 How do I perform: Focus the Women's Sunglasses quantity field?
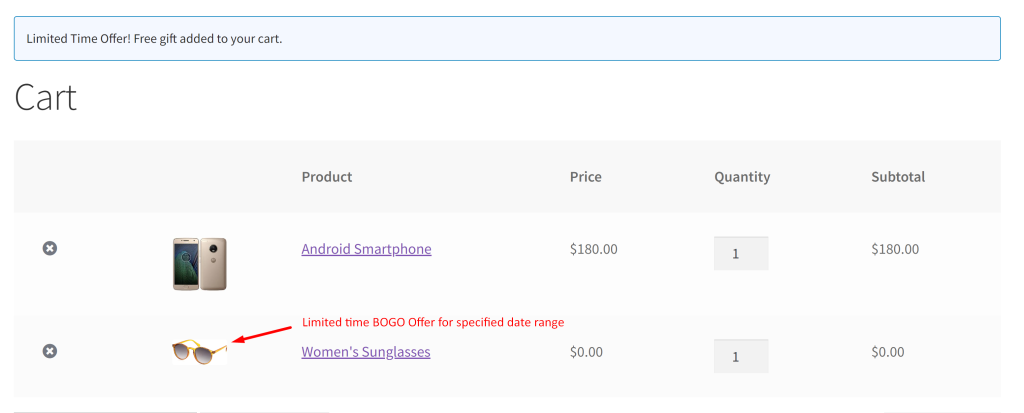coord(741,356)
